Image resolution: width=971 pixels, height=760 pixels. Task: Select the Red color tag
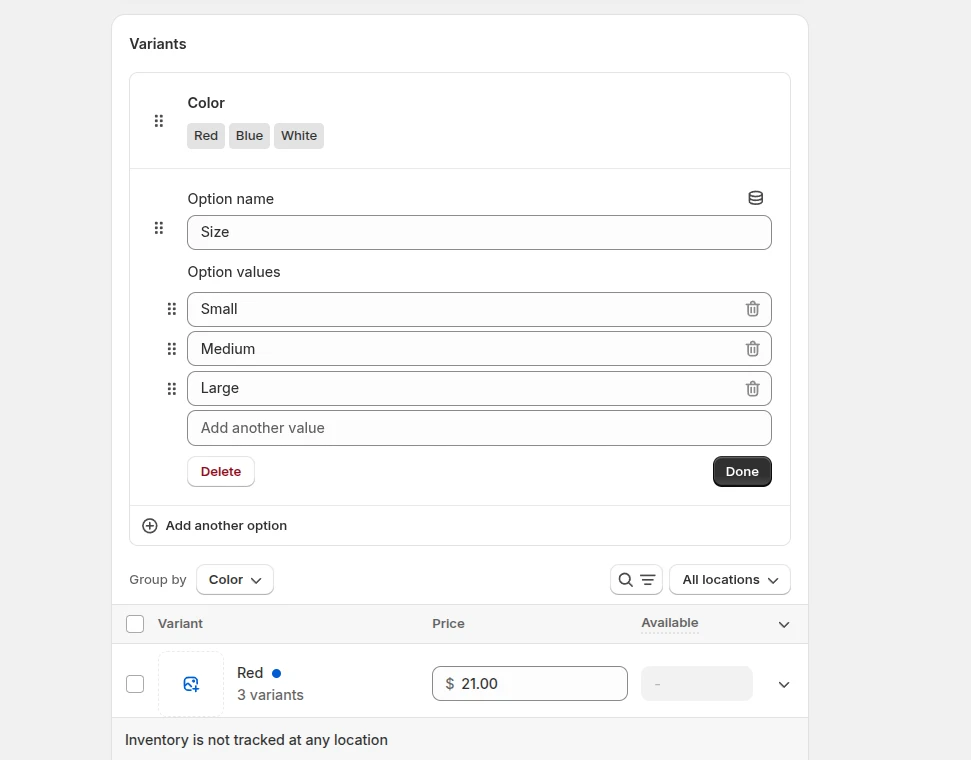coord(206,136)
